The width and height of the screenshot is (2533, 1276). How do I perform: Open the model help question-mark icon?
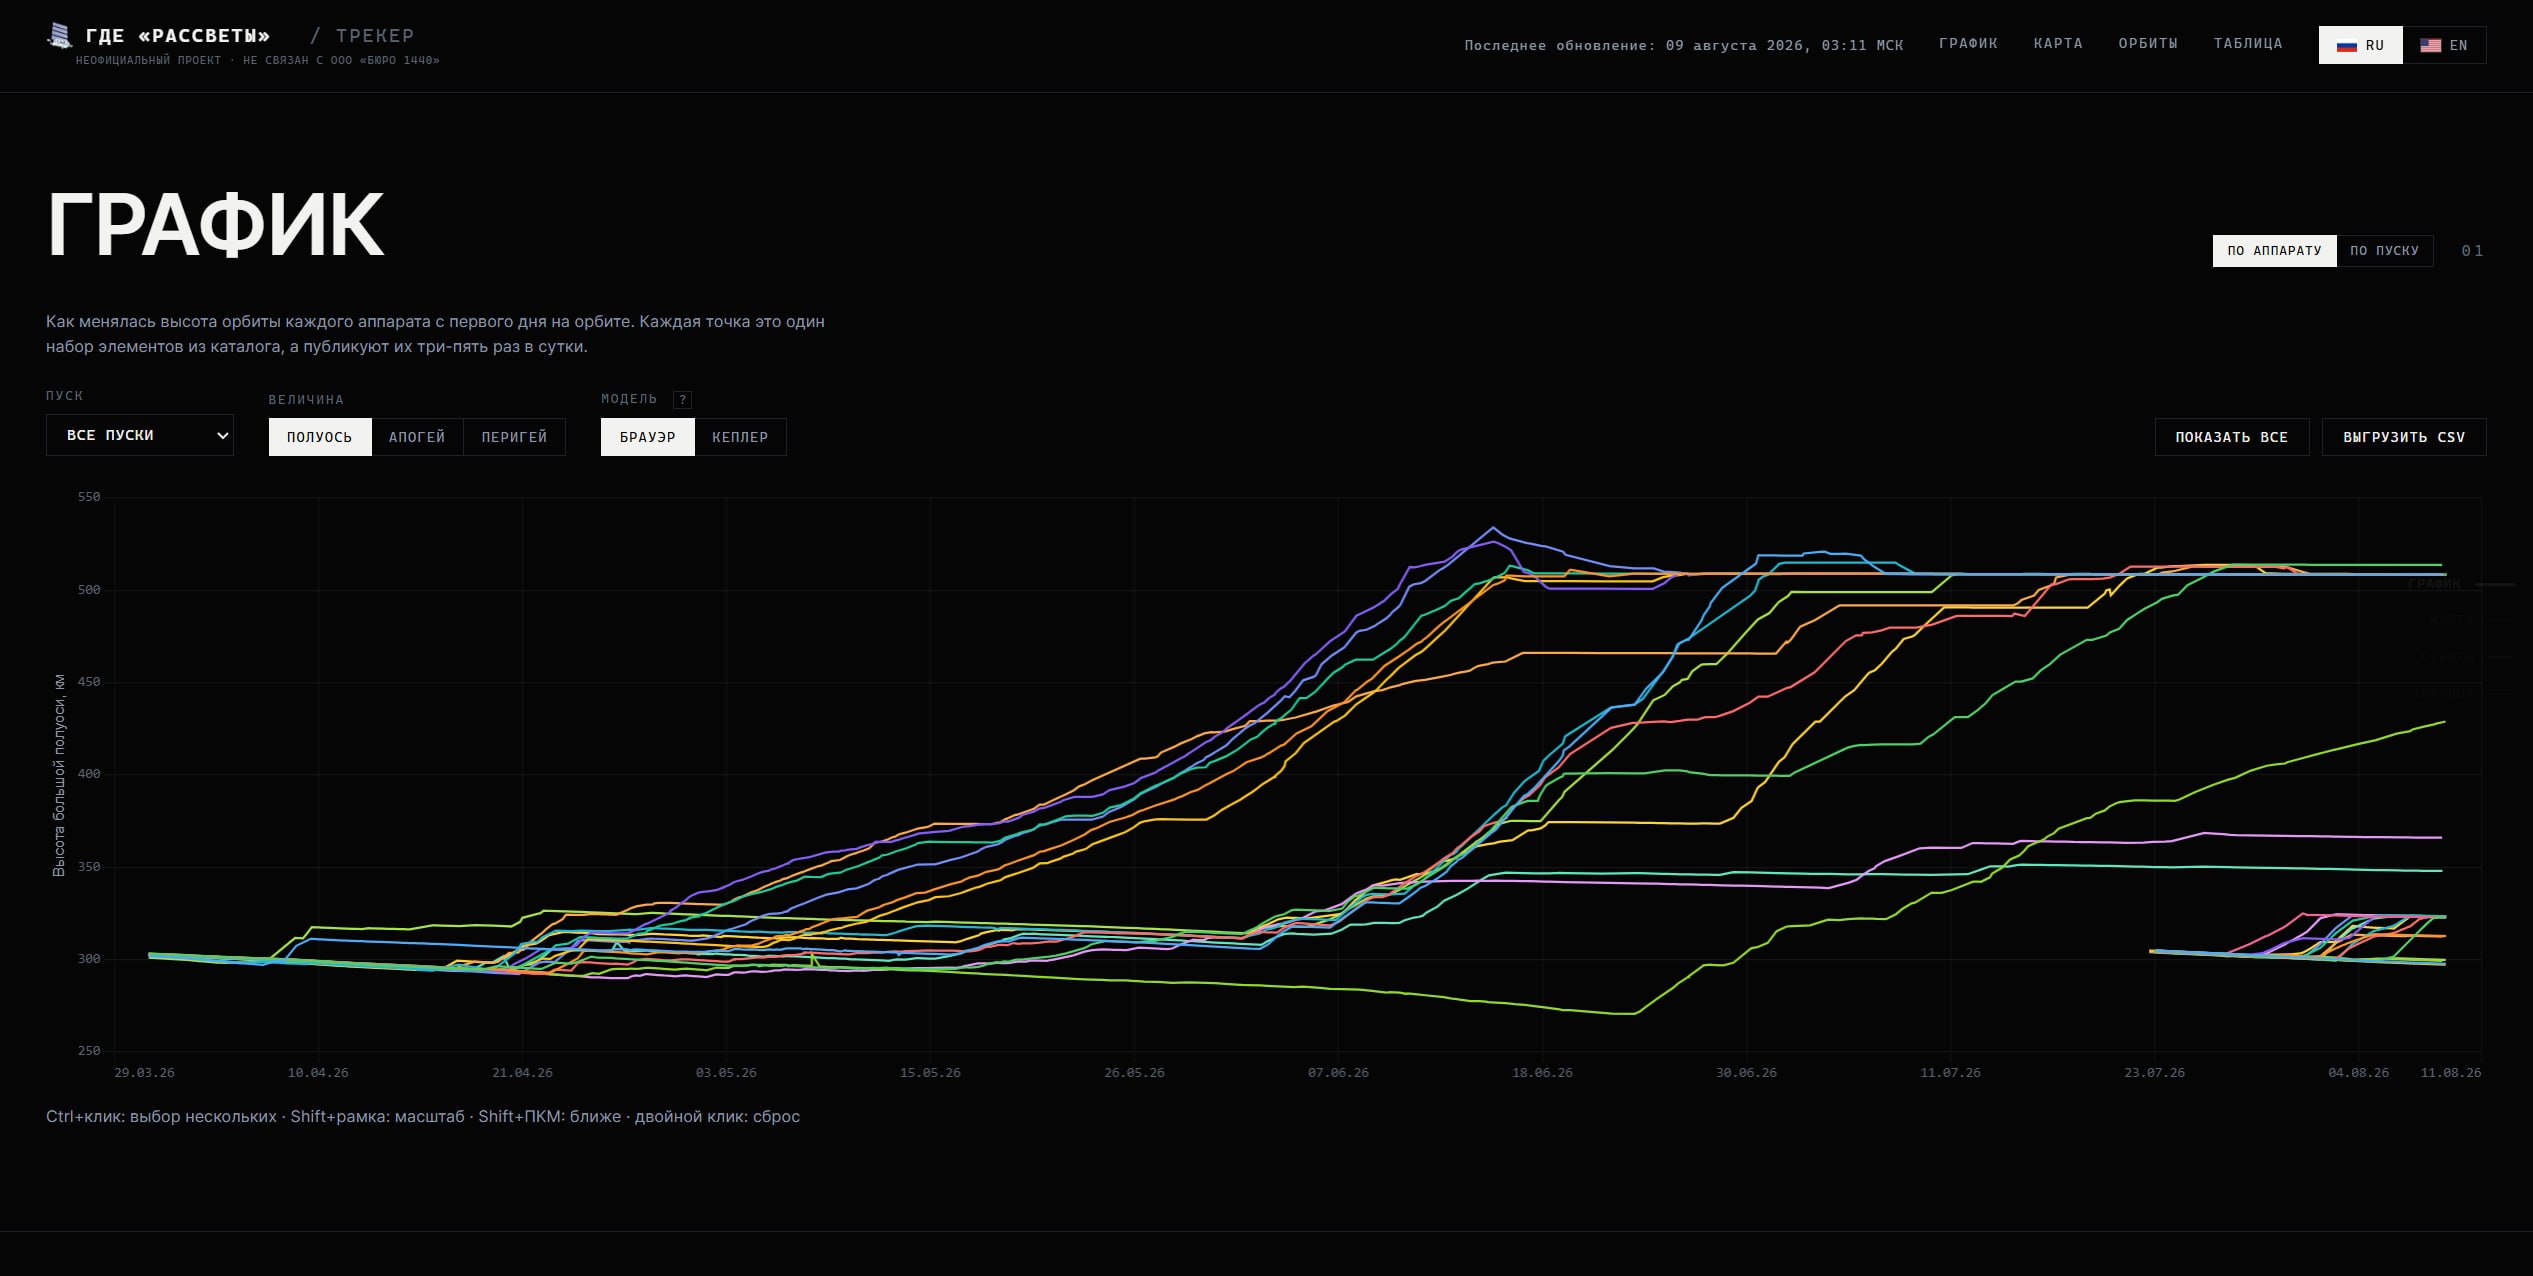682,399
